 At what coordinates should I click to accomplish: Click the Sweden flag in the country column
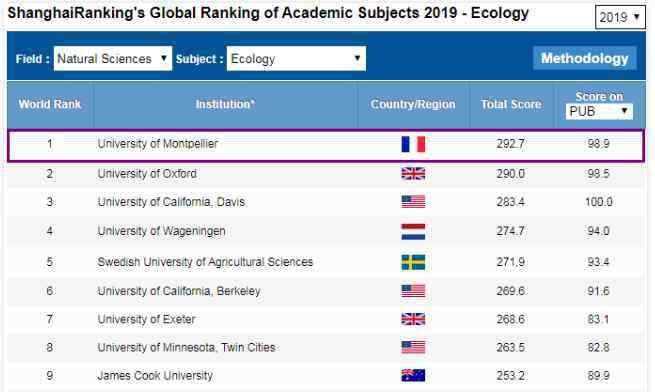point(413,262)
